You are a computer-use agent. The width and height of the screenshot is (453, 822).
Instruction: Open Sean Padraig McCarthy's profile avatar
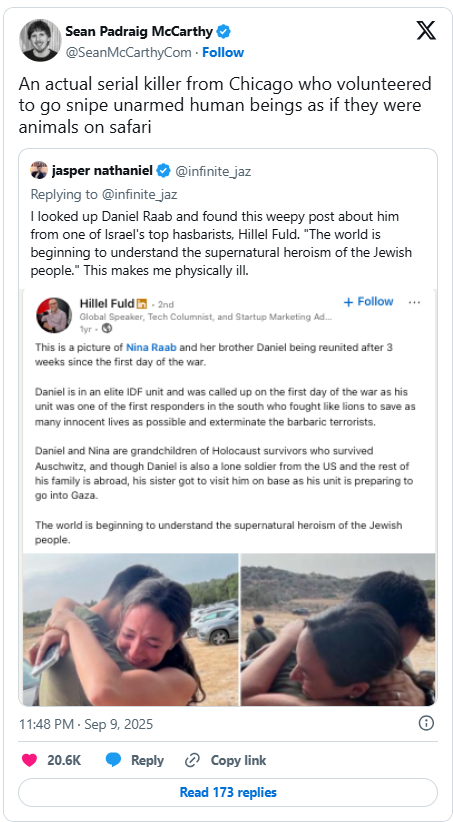(40, 40)
